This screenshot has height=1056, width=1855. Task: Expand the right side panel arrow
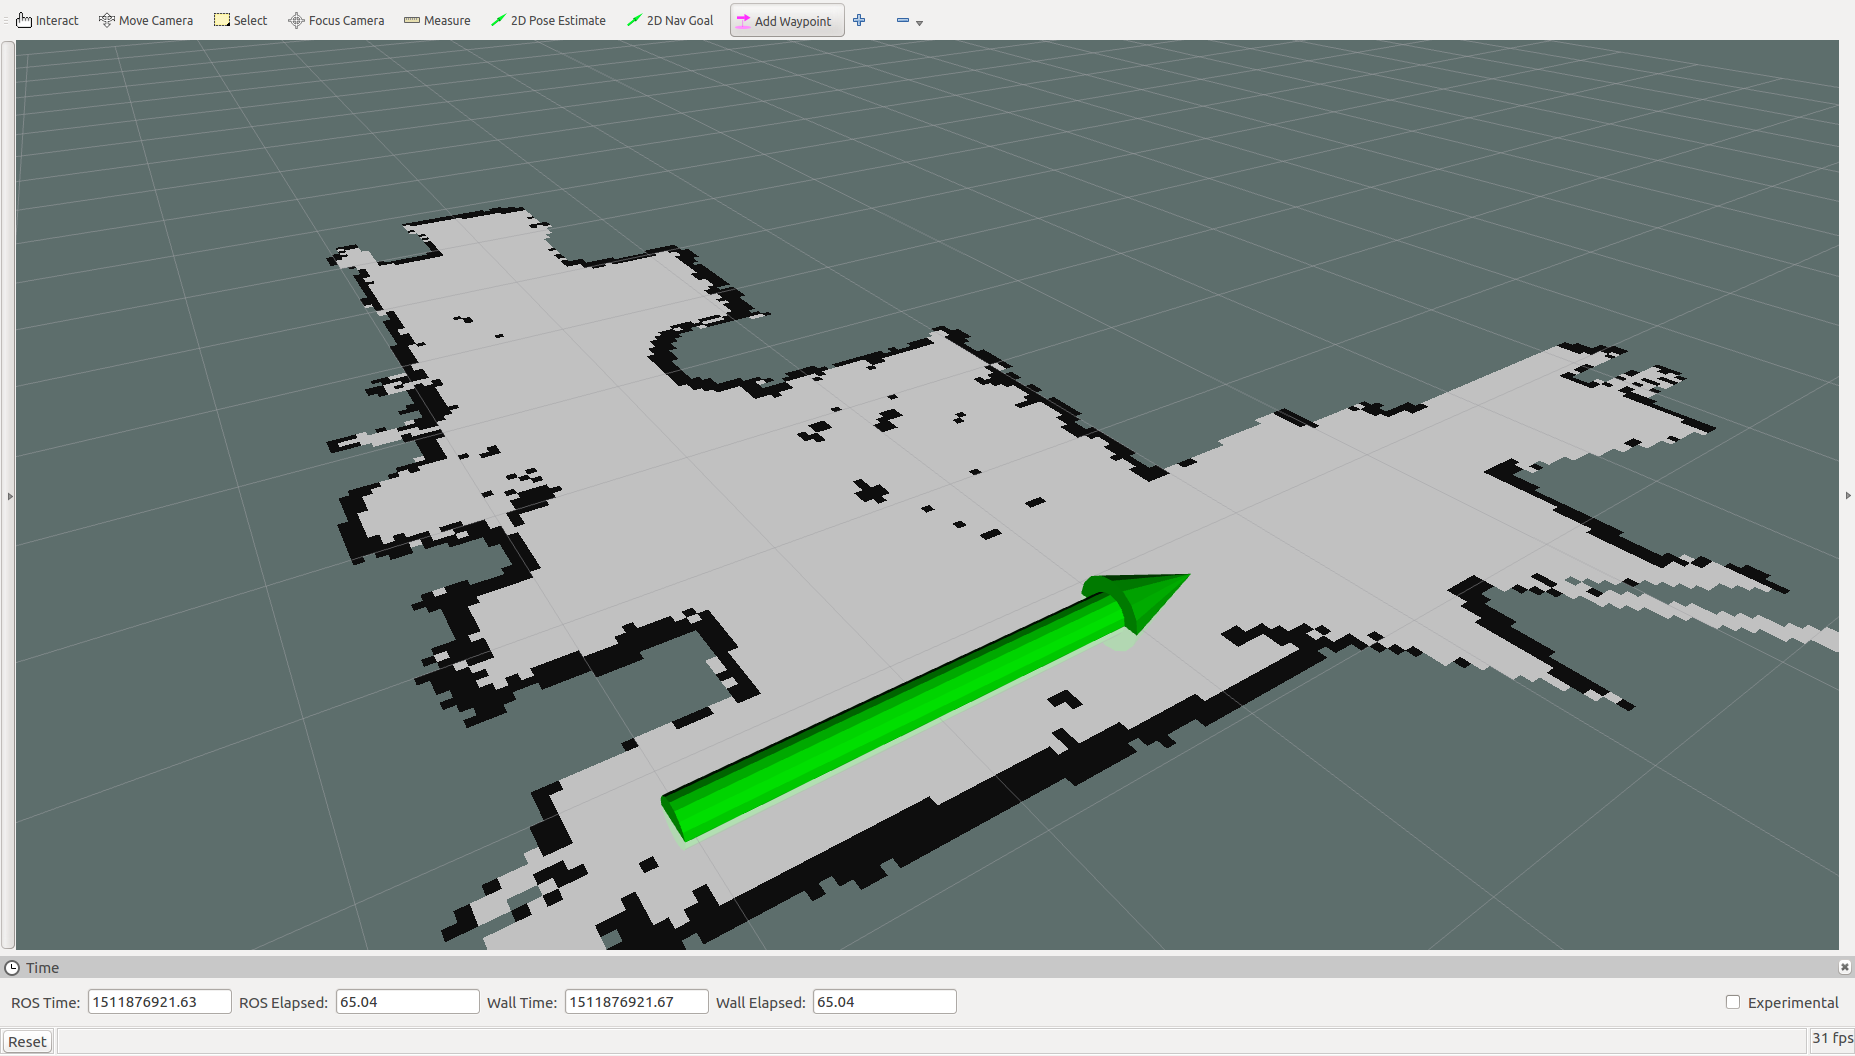(x=1847, y=495)
